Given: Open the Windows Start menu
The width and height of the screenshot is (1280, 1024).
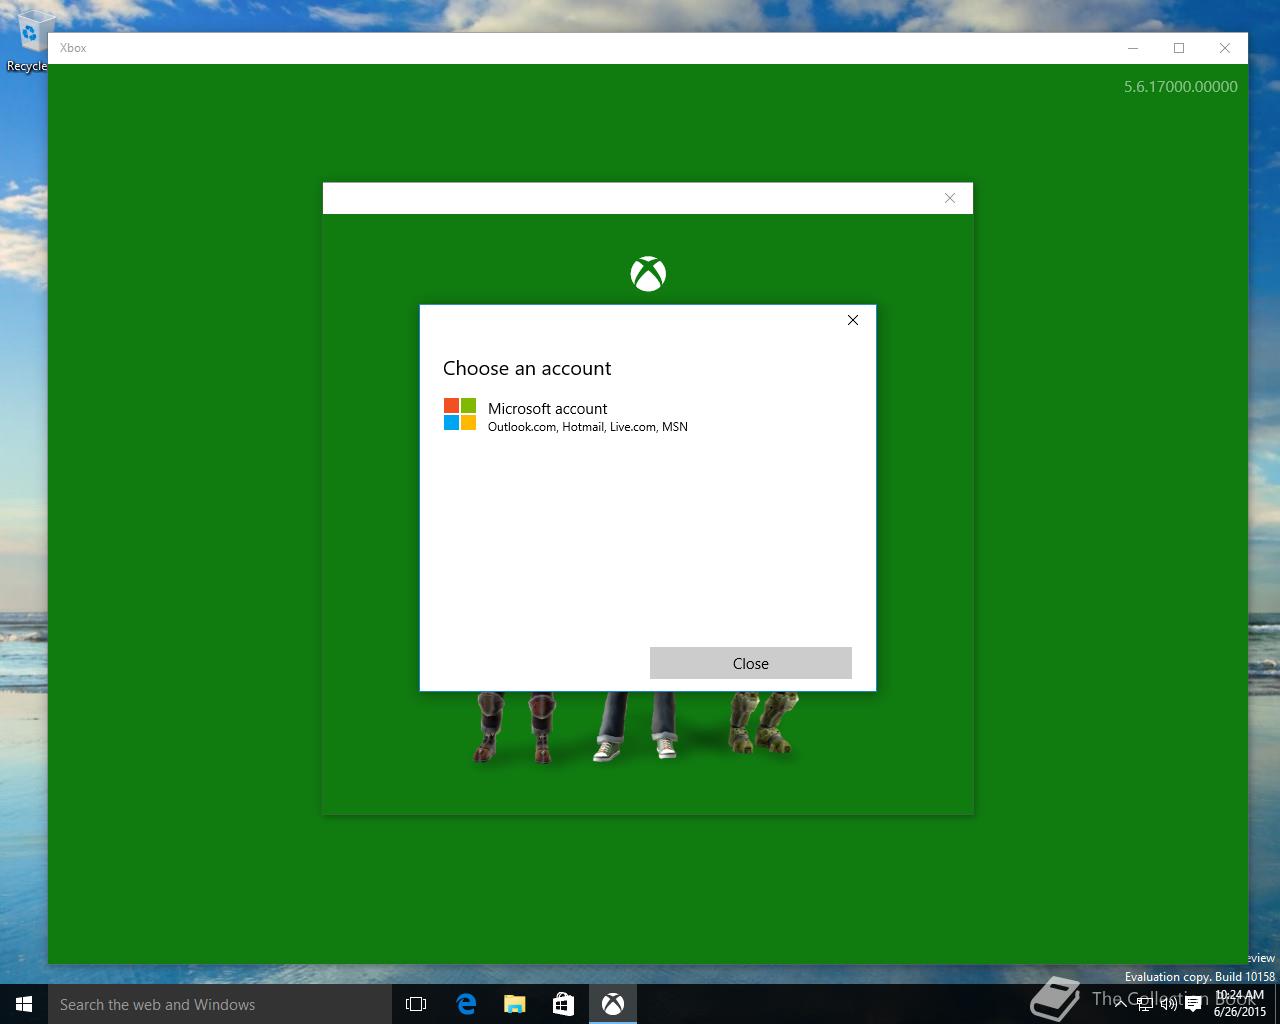Looking at the screenshot, I should 24,1004.
